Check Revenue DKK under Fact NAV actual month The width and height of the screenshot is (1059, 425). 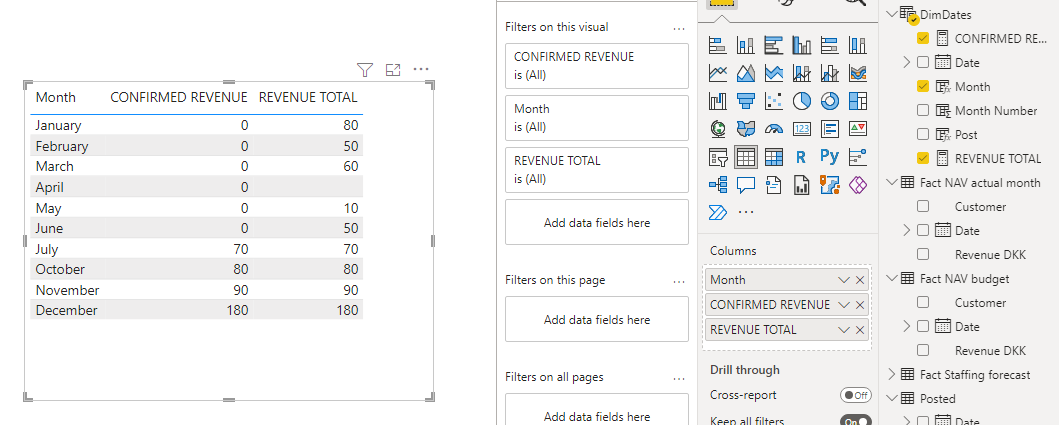(923, 254)
